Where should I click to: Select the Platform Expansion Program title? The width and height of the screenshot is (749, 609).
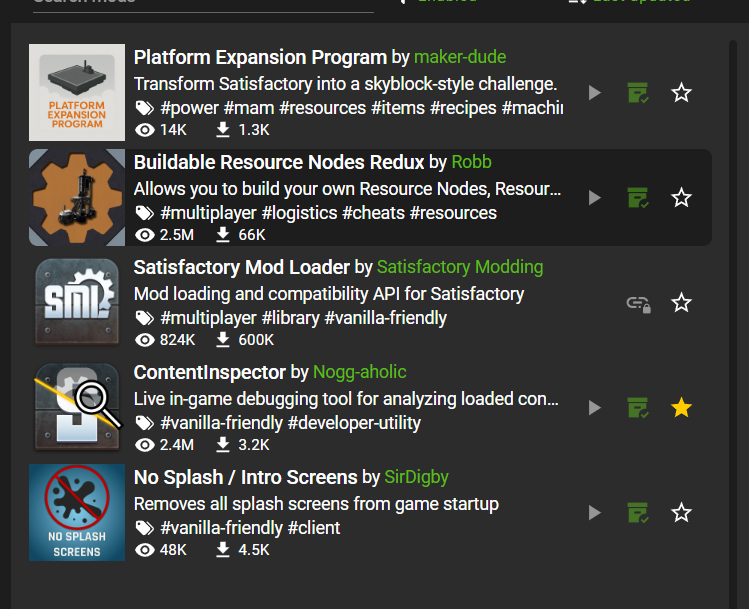(260, 57)
